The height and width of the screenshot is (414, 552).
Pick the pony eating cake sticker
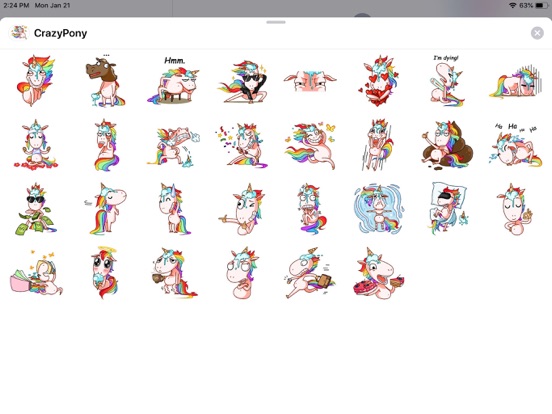(379, 273)
